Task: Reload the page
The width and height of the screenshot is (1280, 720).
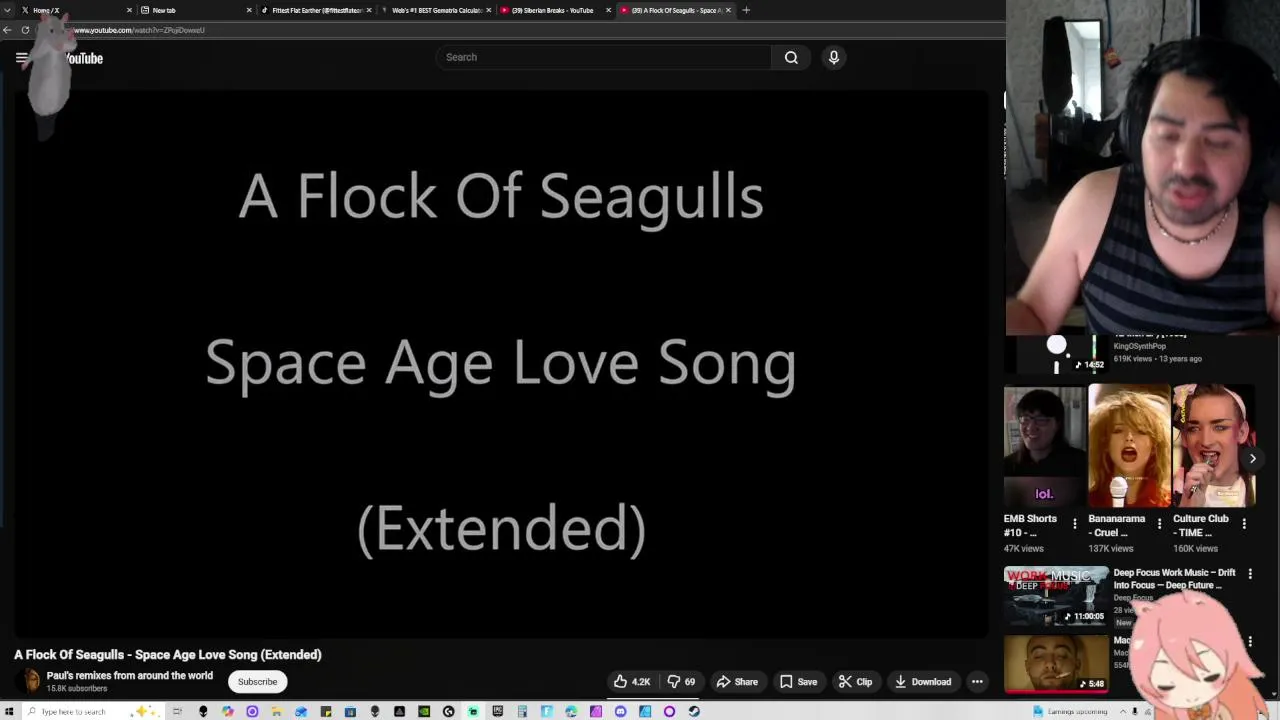Action: [25, 30]
